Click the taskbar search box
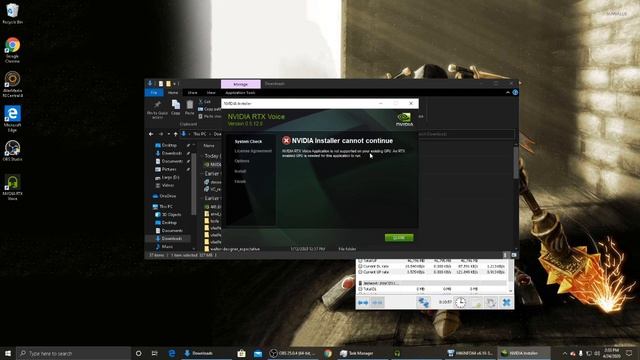The height and width of the screenshot is (360, 640). click(73, 353)
